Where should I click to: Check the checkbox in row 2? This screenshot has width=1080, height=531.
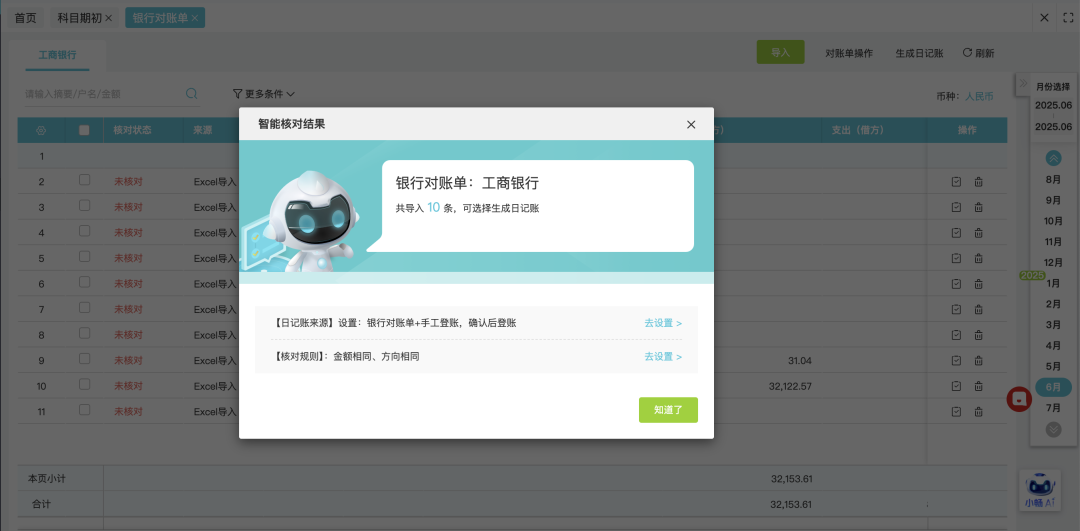84,180
